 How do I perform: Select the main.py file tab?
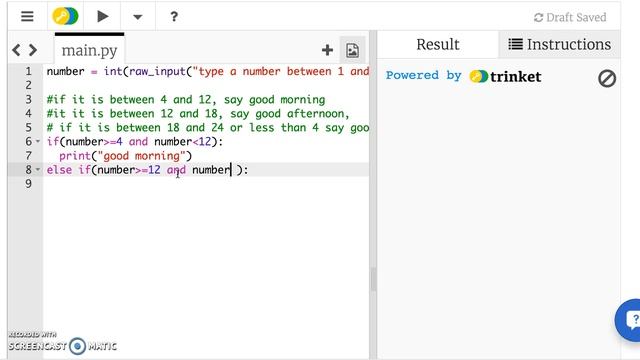[89, 50]
